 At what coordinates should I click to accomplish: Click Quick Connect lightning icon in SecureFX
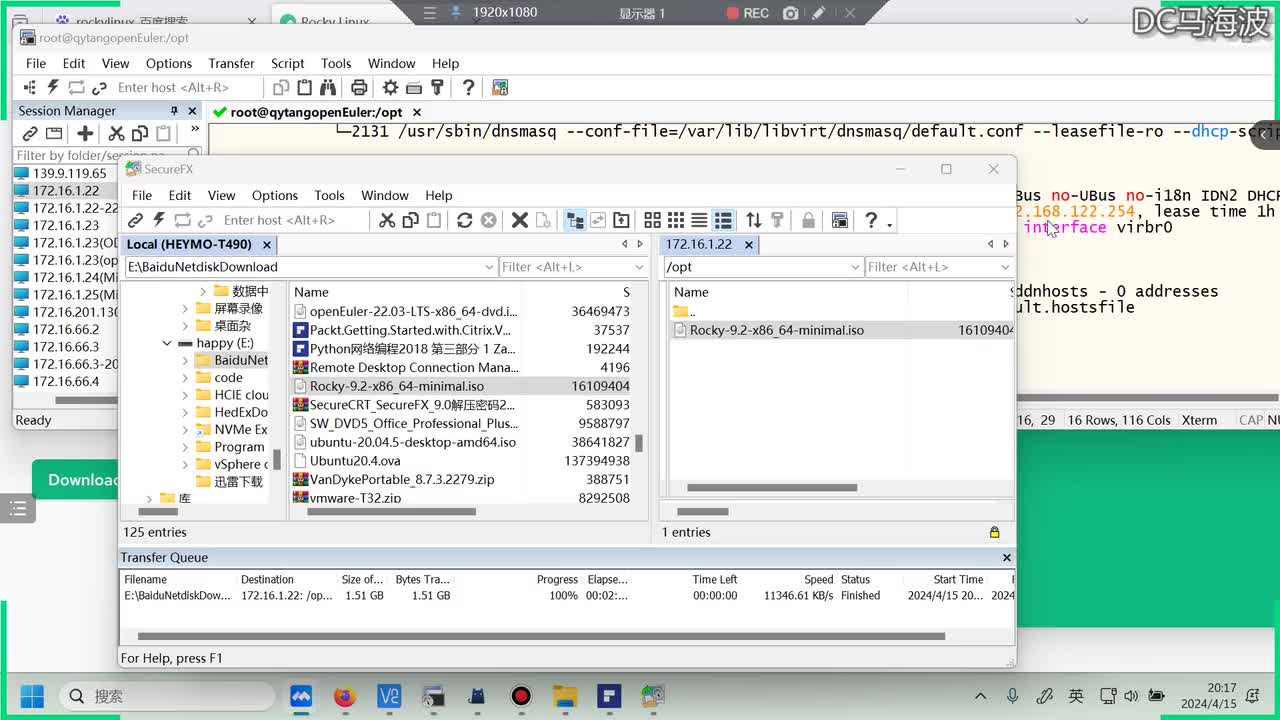(x=159, y=220)
